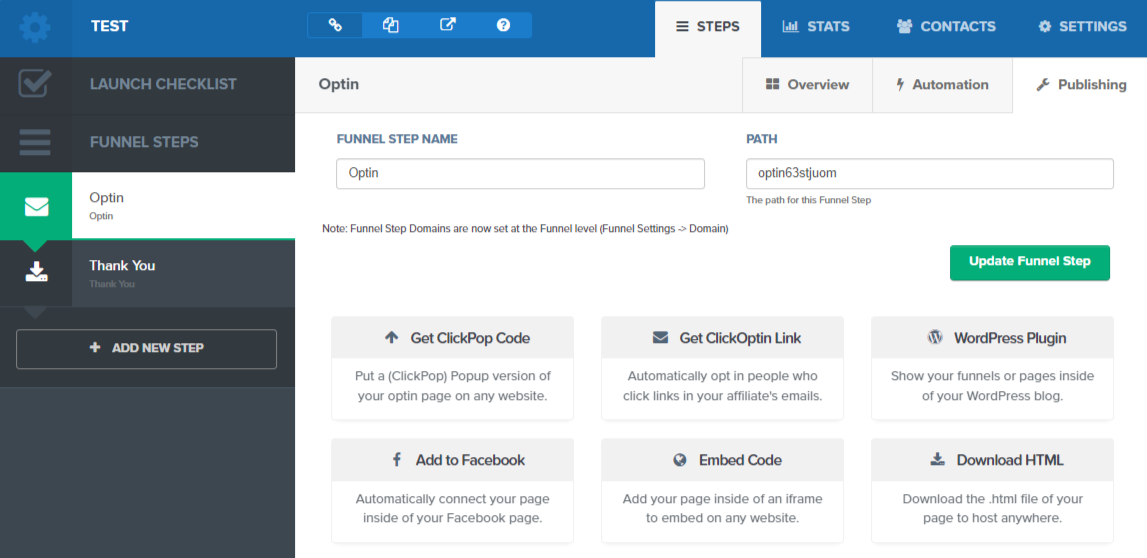Click the Embed Code globe icon

680,460
